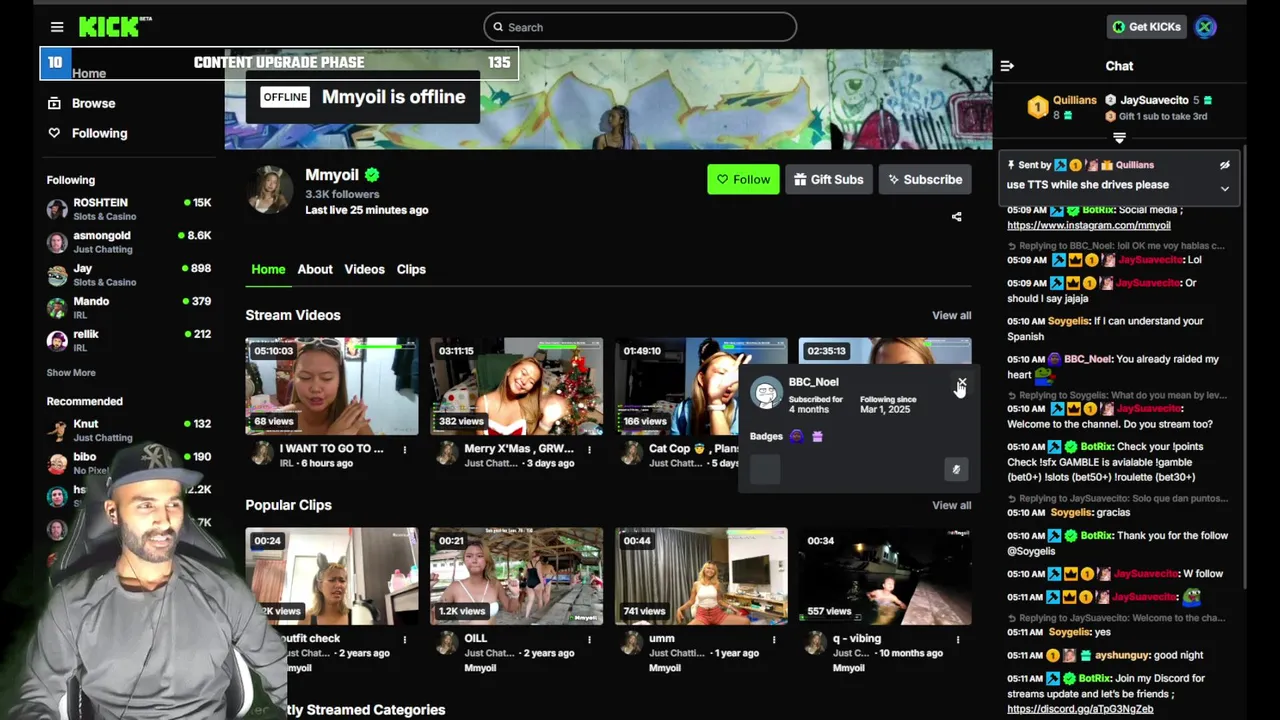Screen dimensions: 1280x720
Task: Play the umm clip thumbnail
Action: point(701,576)
